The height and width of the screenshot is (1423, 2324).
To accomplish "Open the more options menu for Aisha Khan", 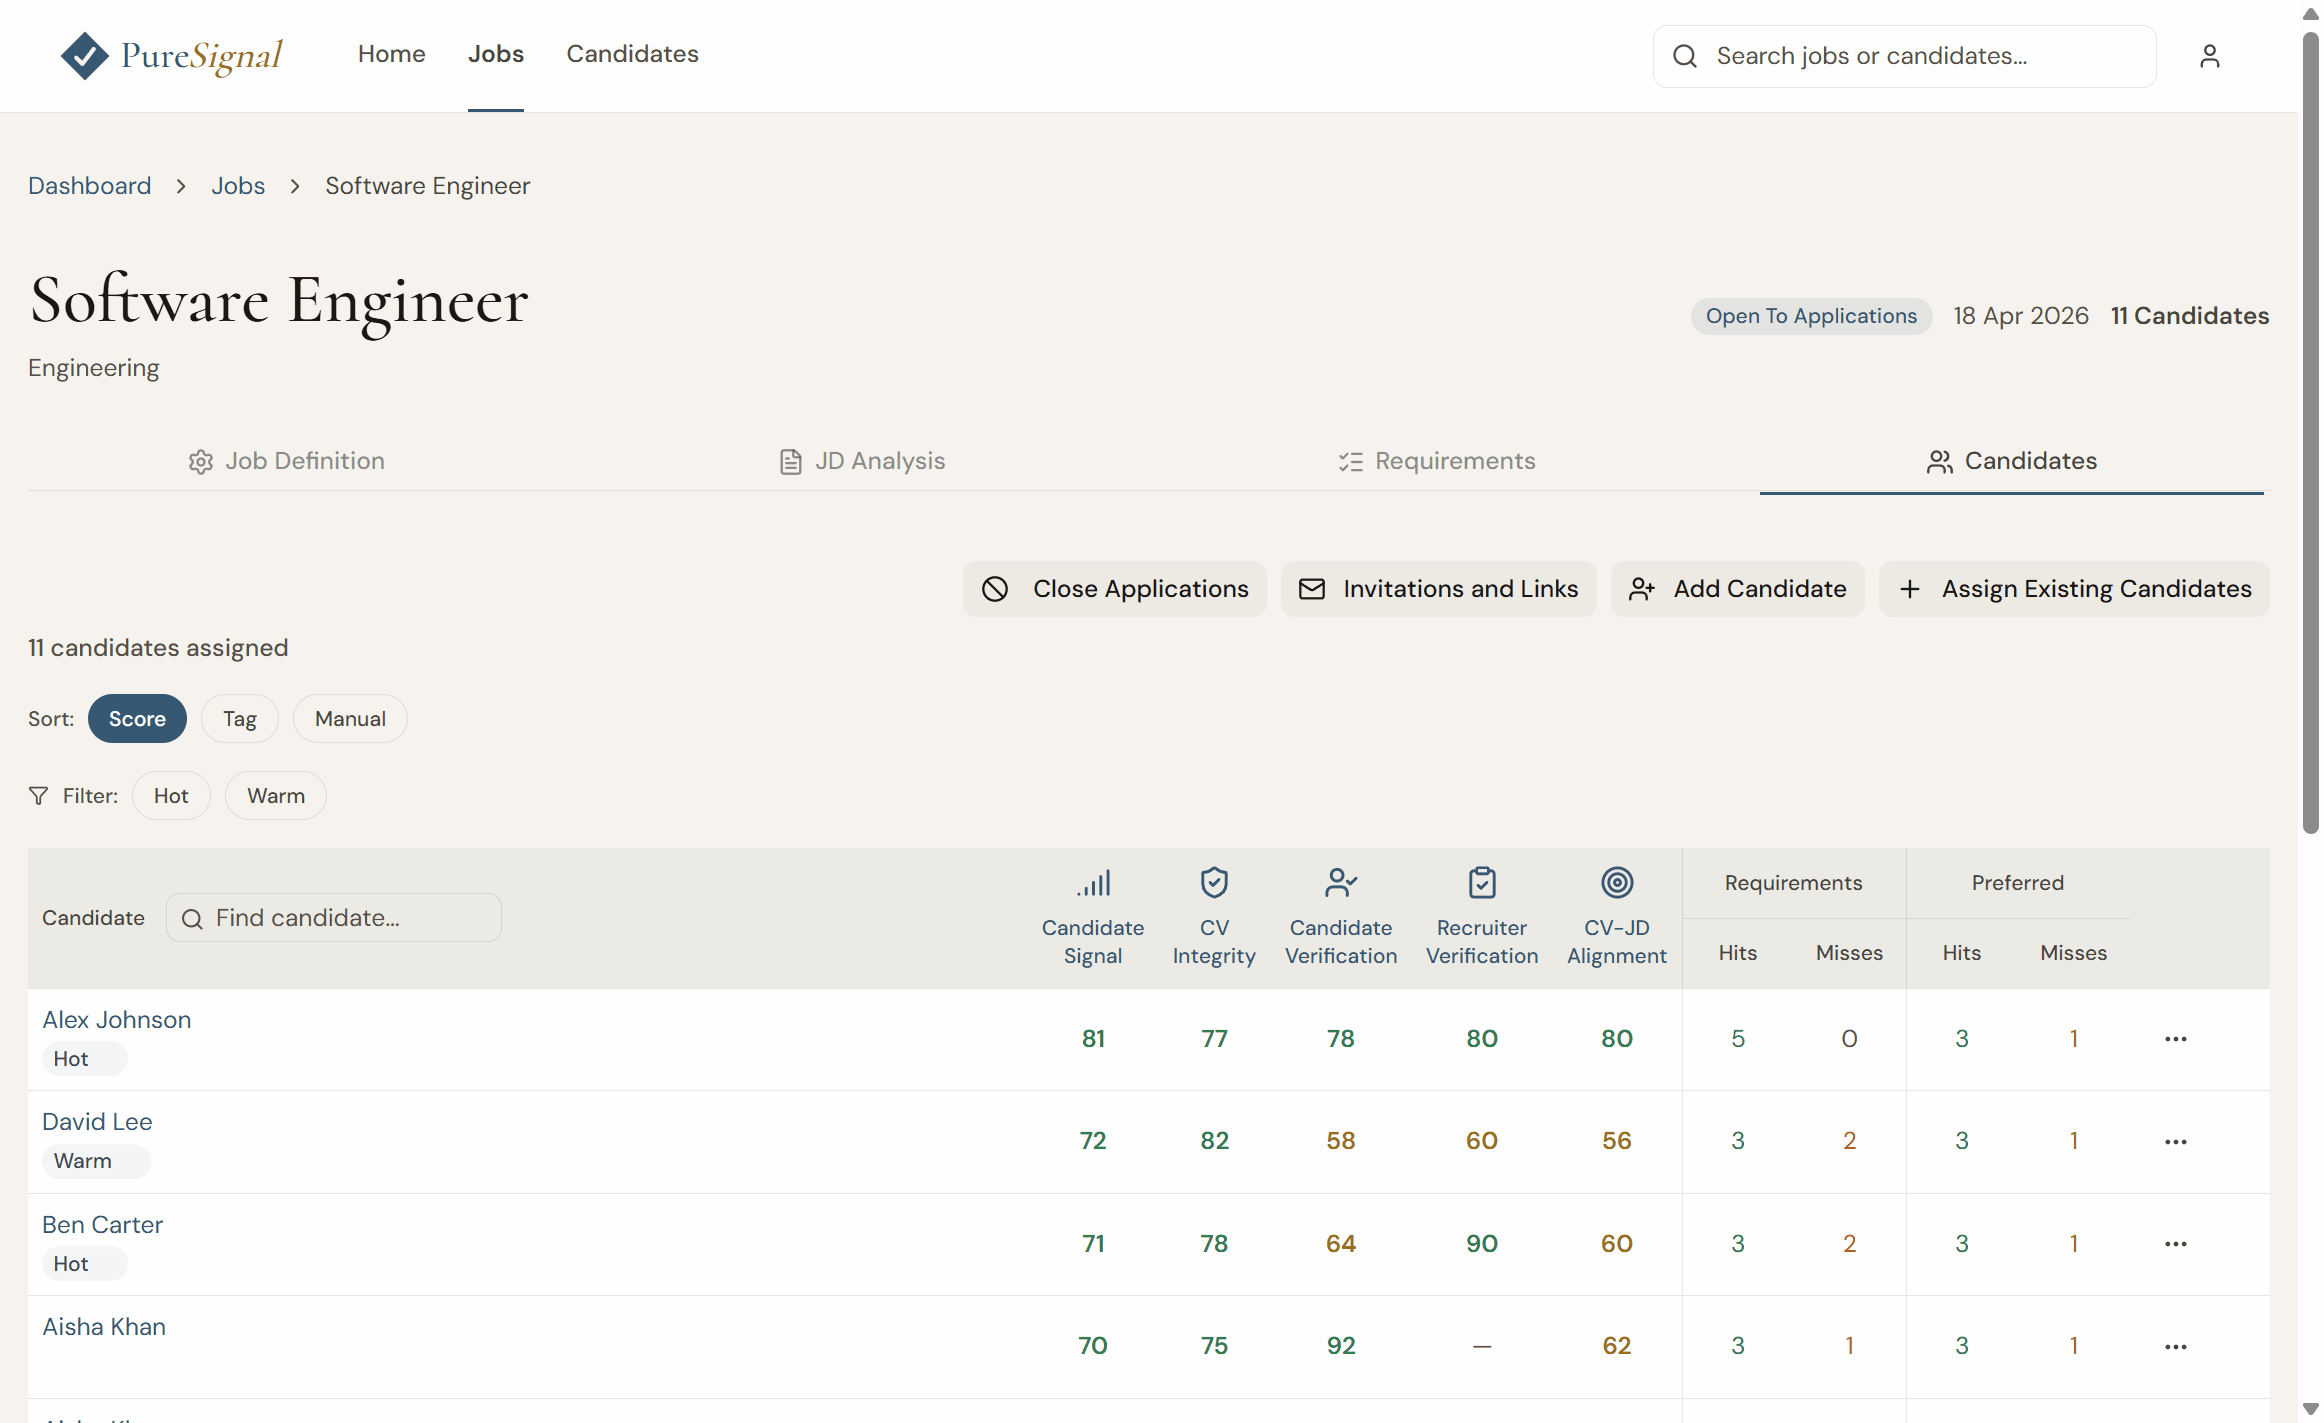I will point(2175,1347).
